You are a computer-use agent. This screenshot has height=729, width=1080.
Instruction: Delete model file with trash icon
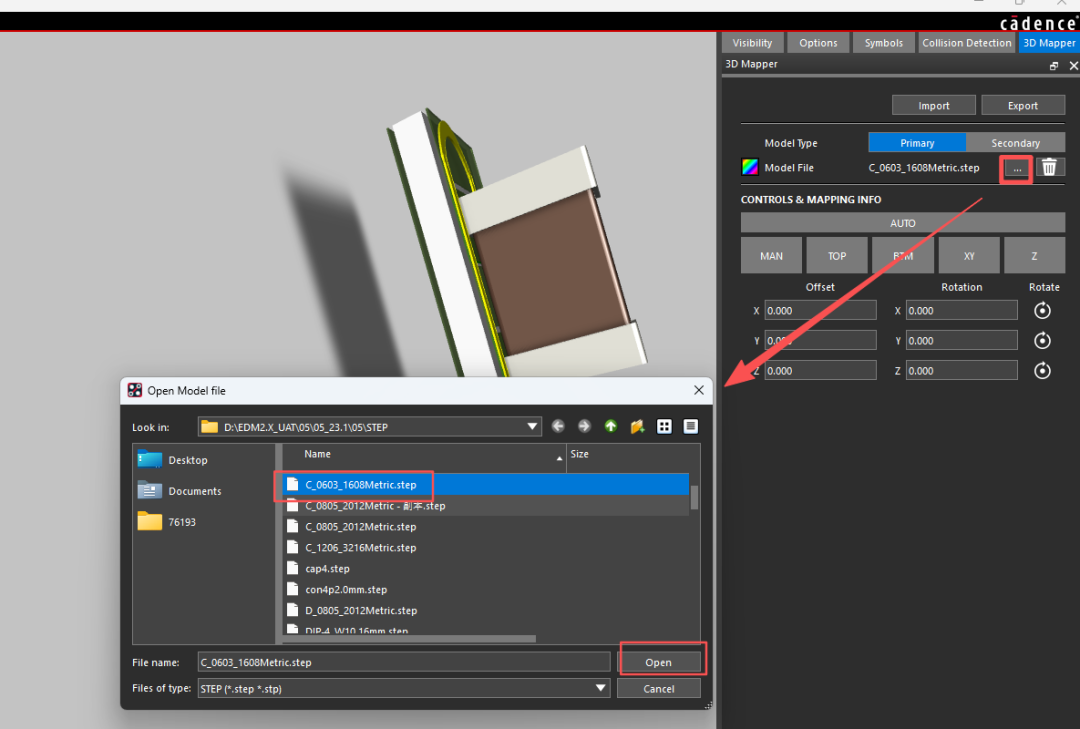click(1049, 168)
